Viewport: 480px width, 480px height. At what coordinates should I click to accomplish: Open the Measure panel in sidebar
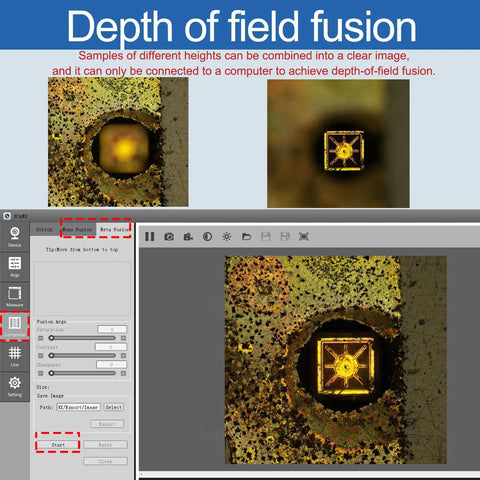coord(15,297)
